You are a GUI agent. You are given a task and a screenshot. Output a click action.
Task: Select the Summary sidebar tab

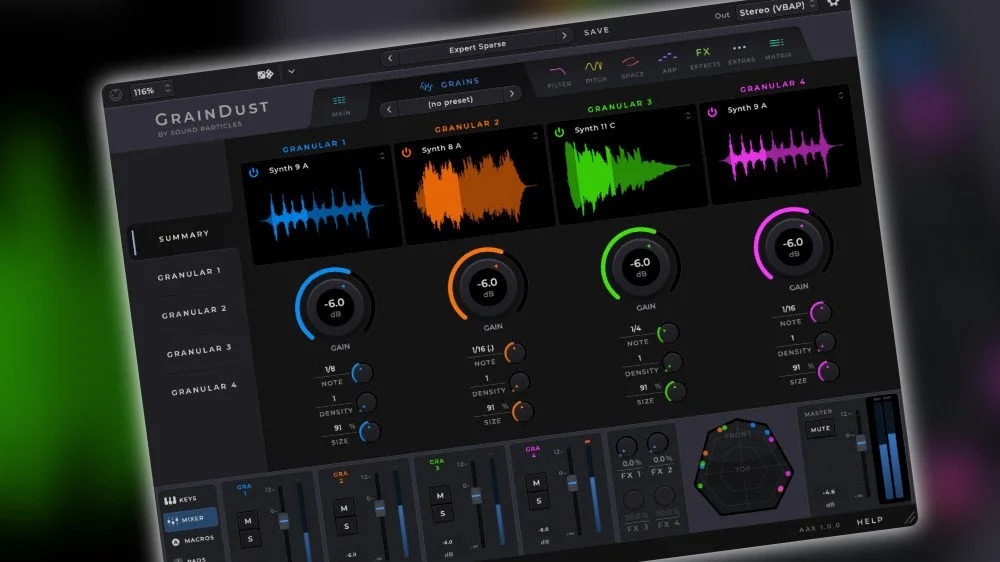tap(183, 237)
